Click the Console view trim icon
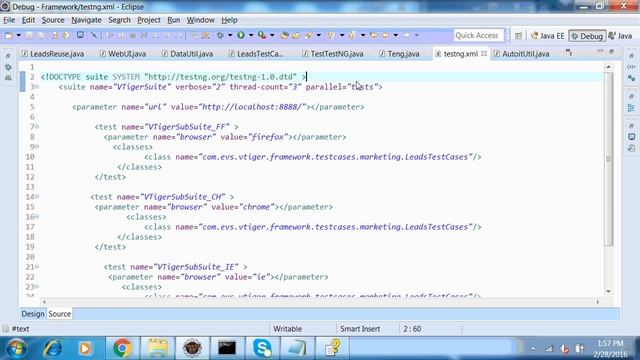 pos(631,137)
